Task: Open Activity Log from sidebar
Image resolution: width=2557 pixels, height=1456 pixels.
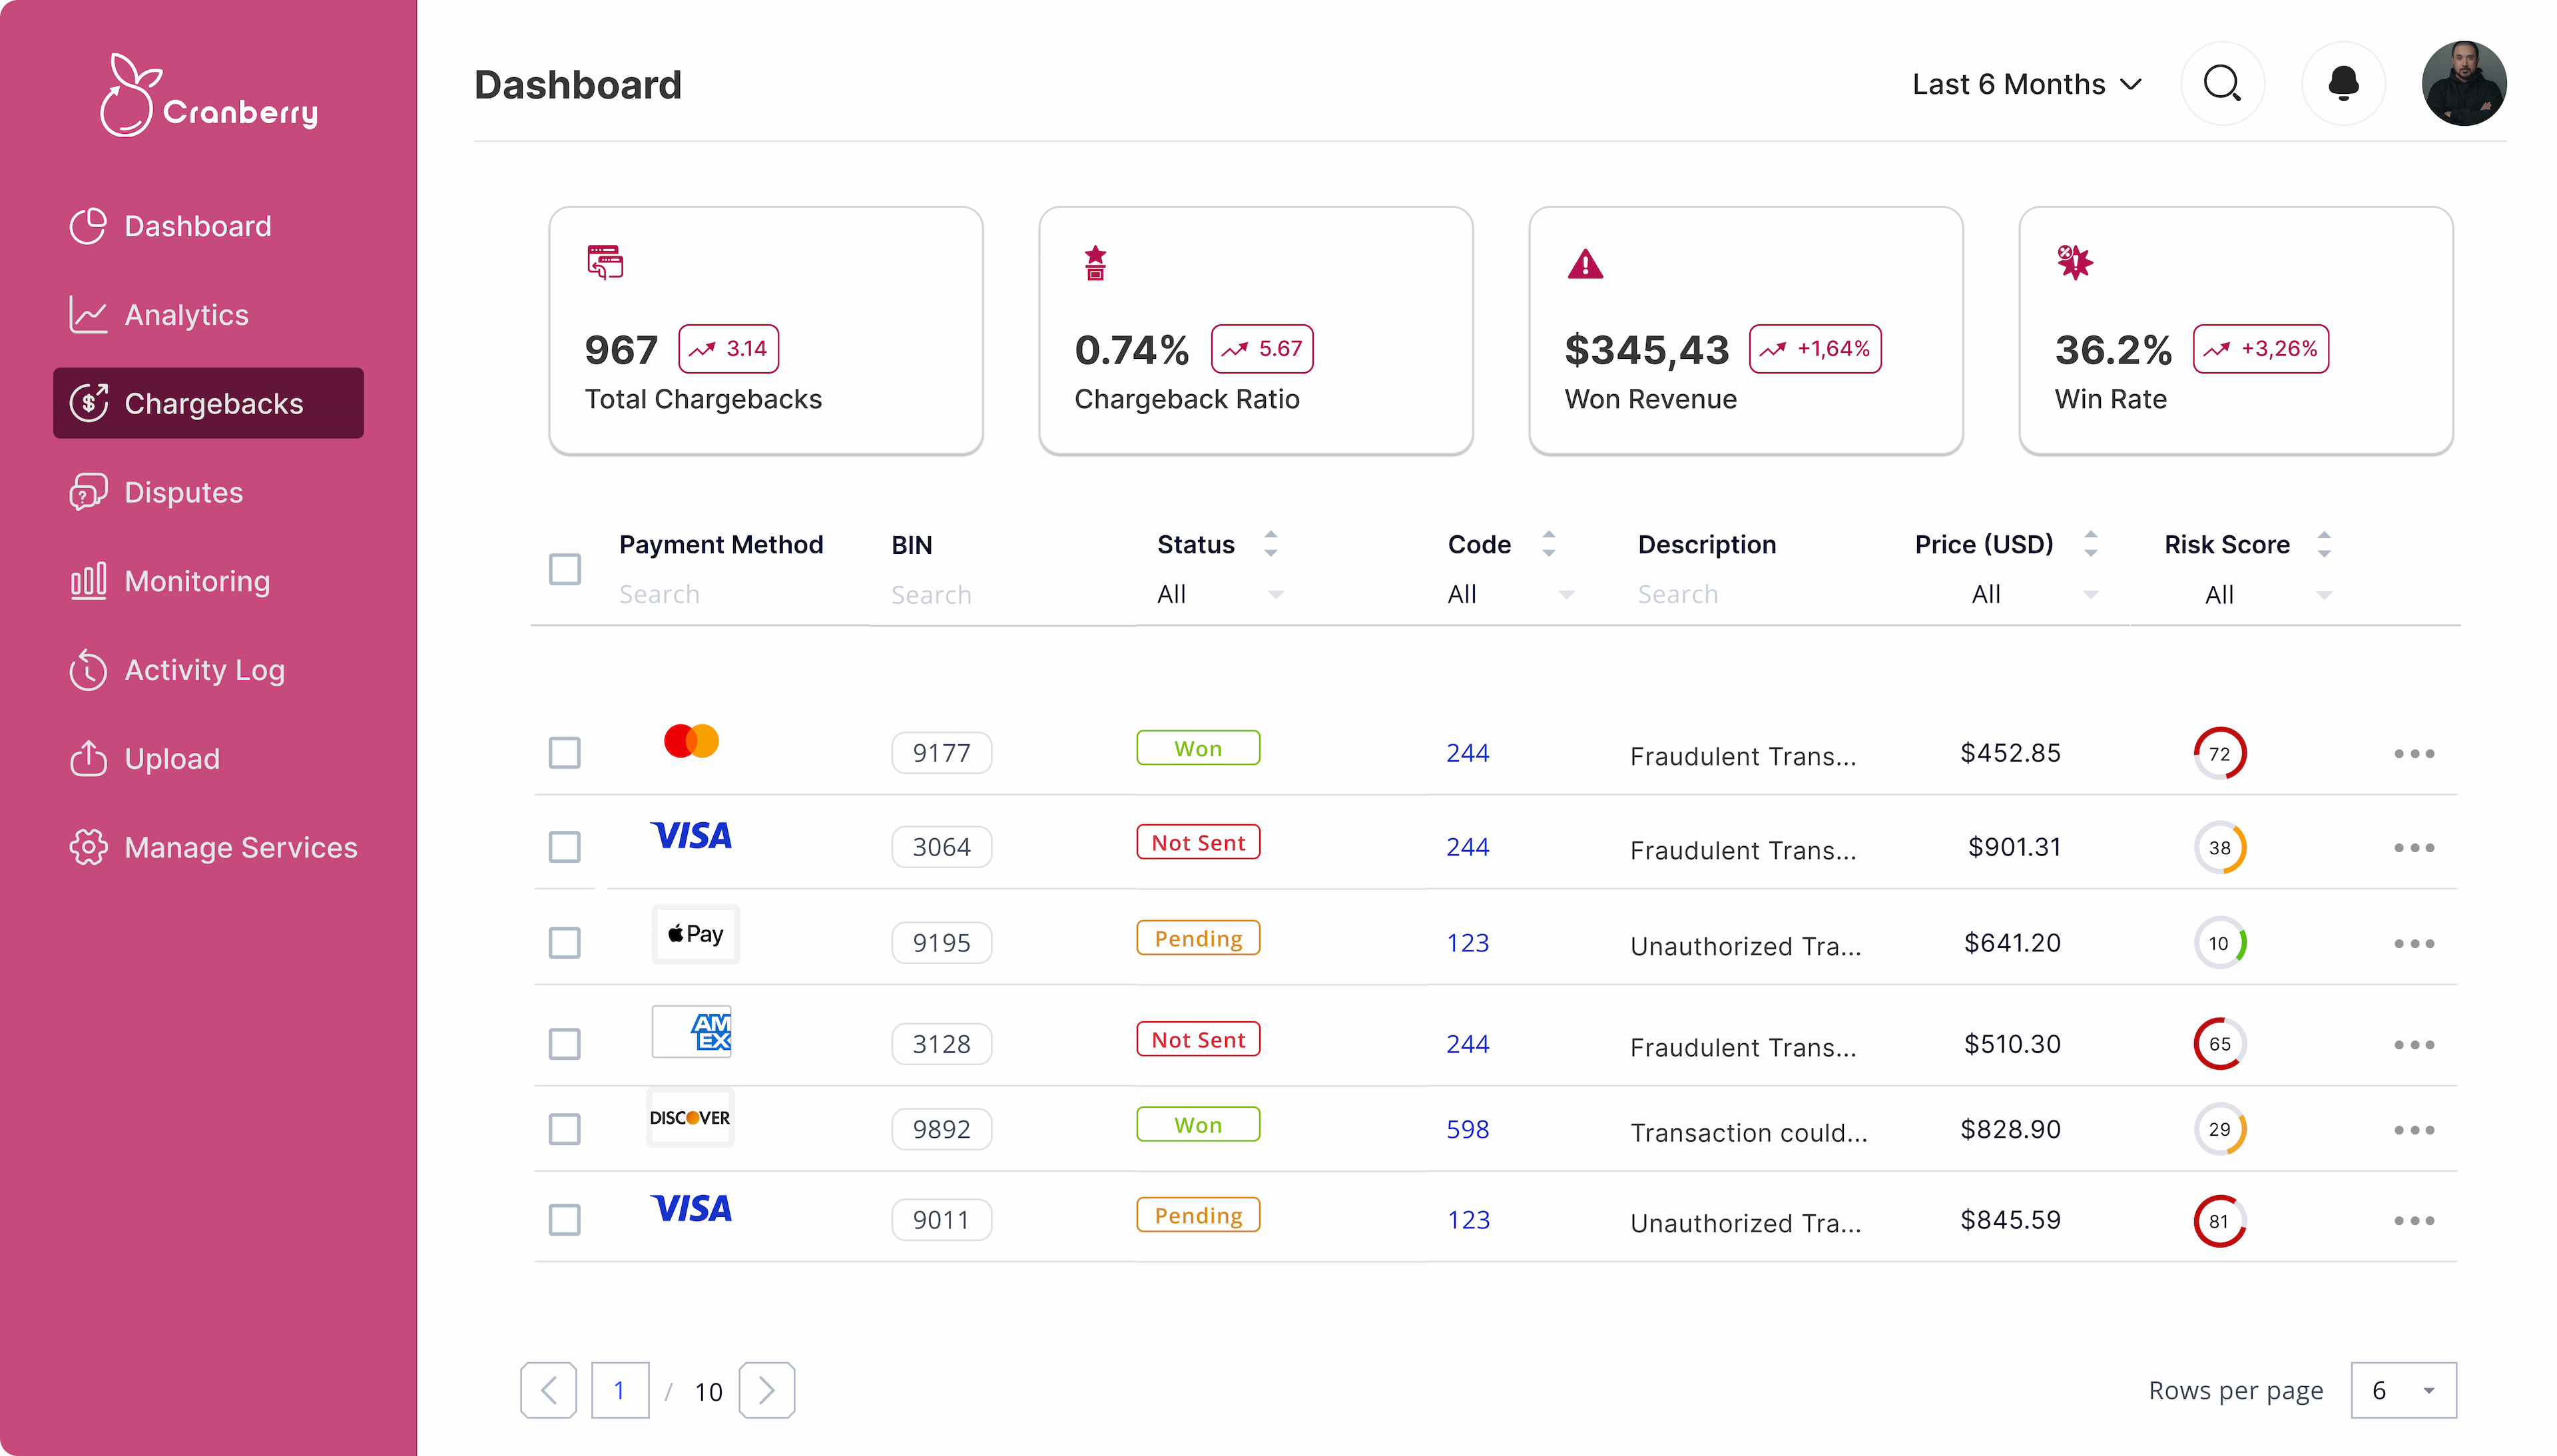Action: click(204, 670)
